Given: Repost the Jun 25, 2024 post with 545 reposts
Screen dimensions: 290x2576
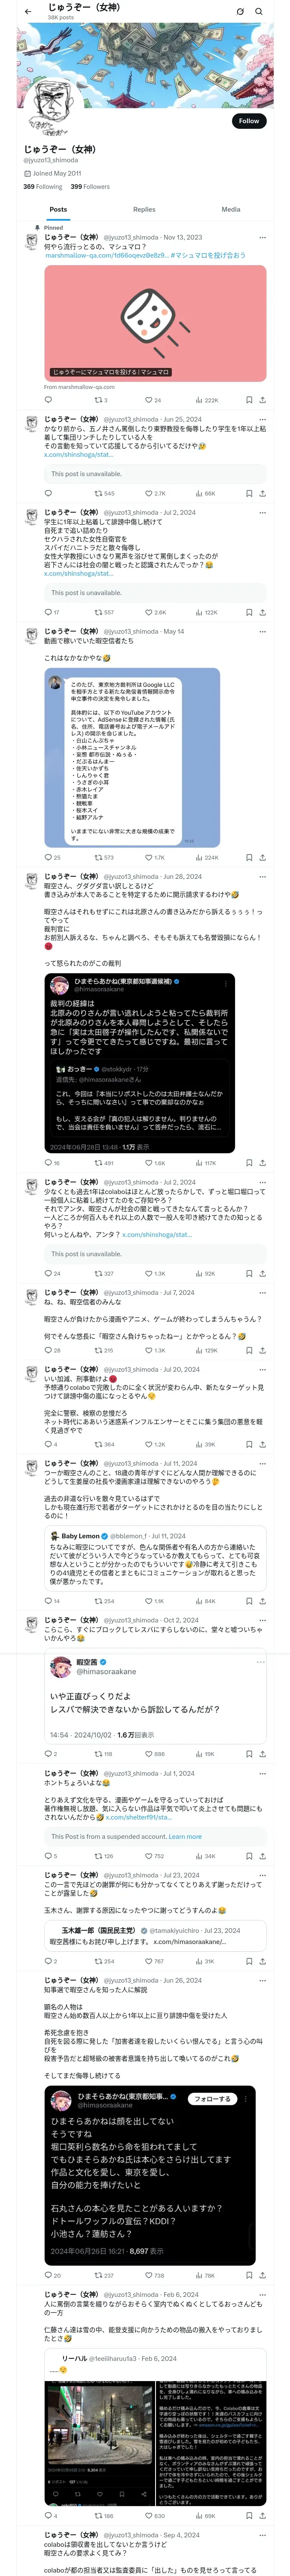Looking at the screenshot, I should click(x=104, y=493).
